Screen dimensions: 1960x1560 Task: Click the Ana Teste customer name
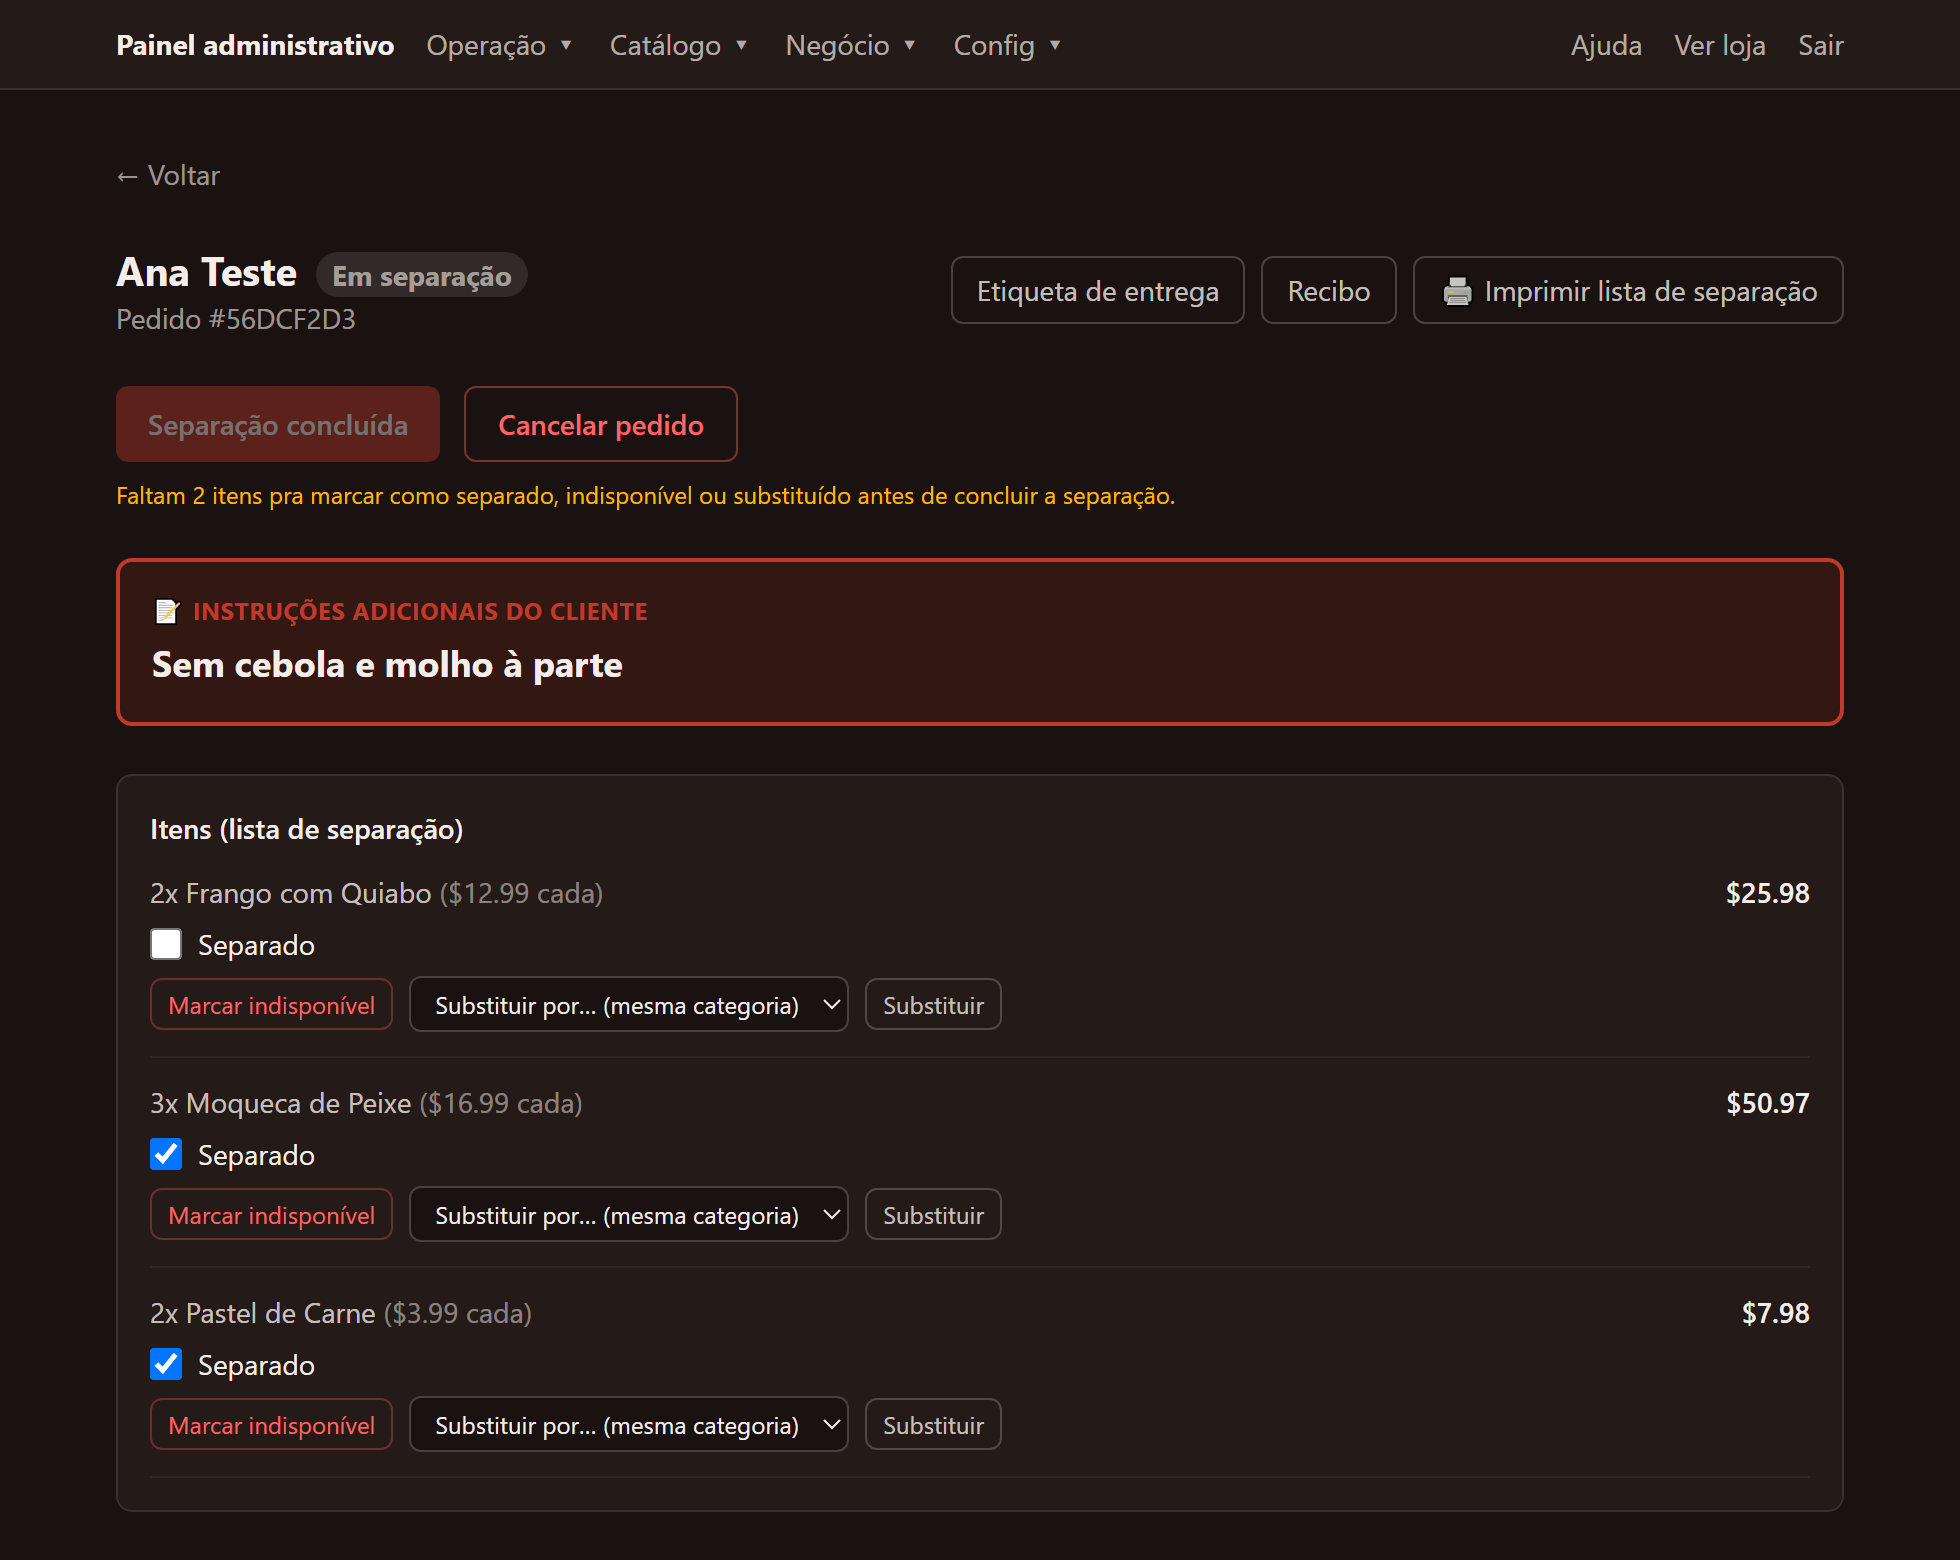coord(207,273)
